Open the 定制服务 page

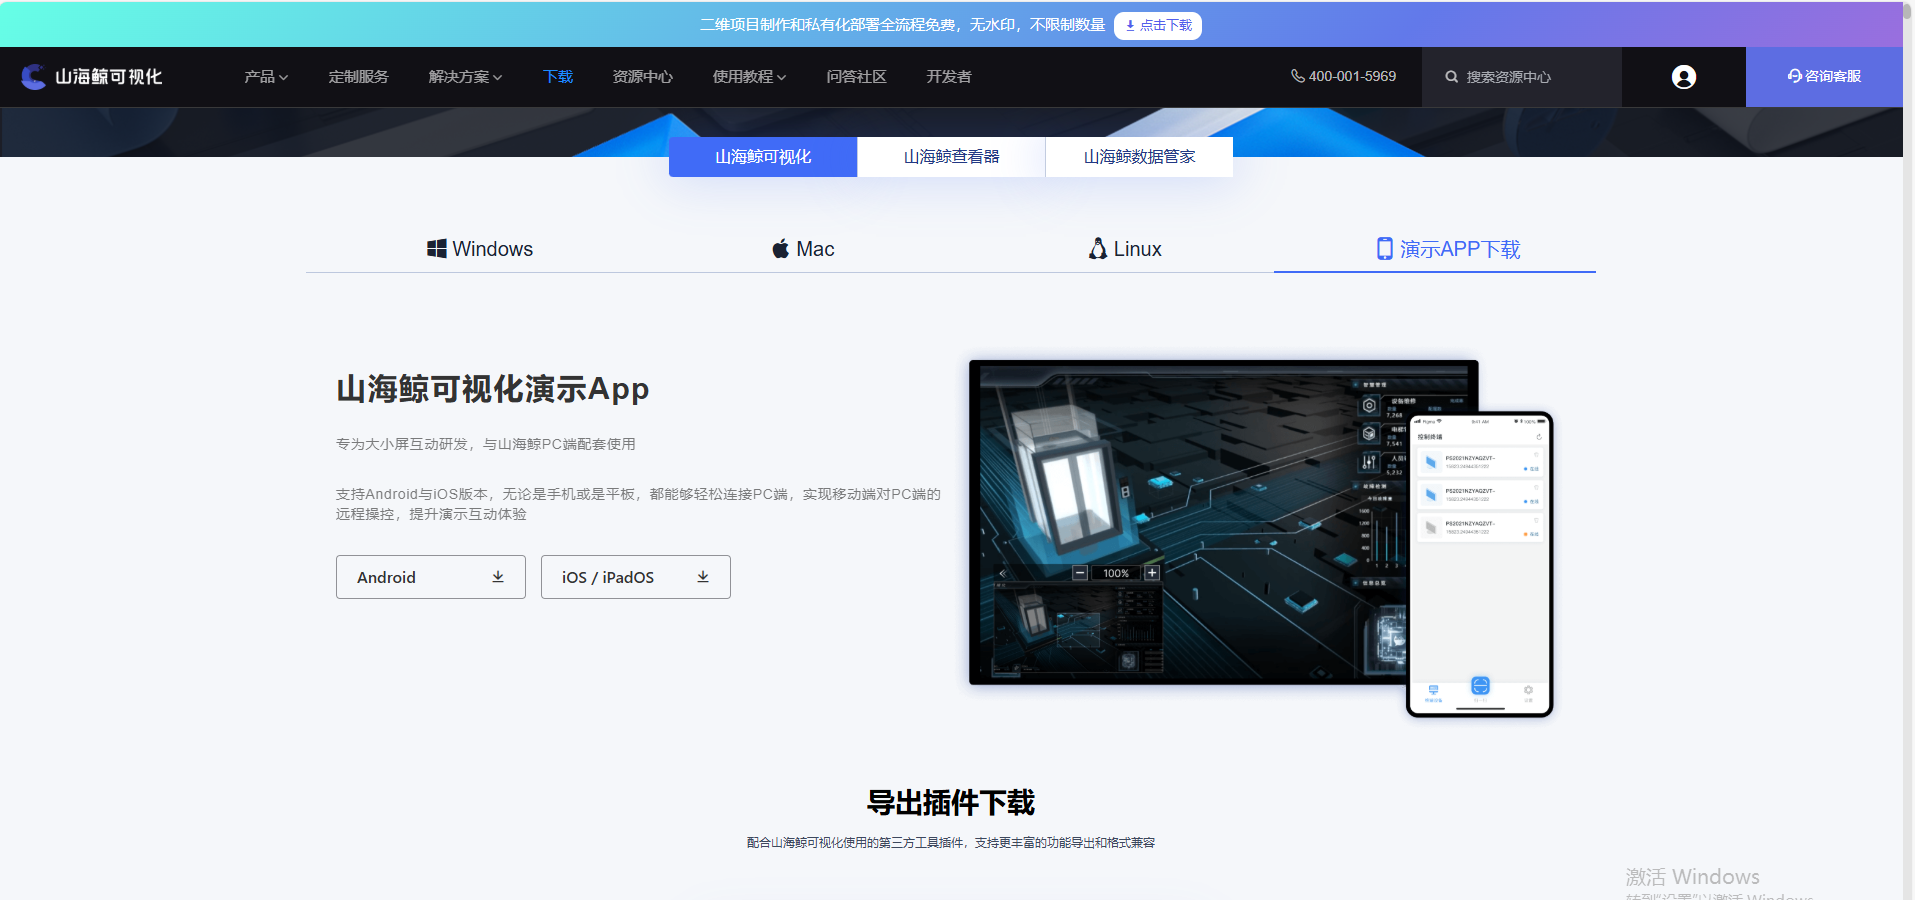(x=358, y=77)
